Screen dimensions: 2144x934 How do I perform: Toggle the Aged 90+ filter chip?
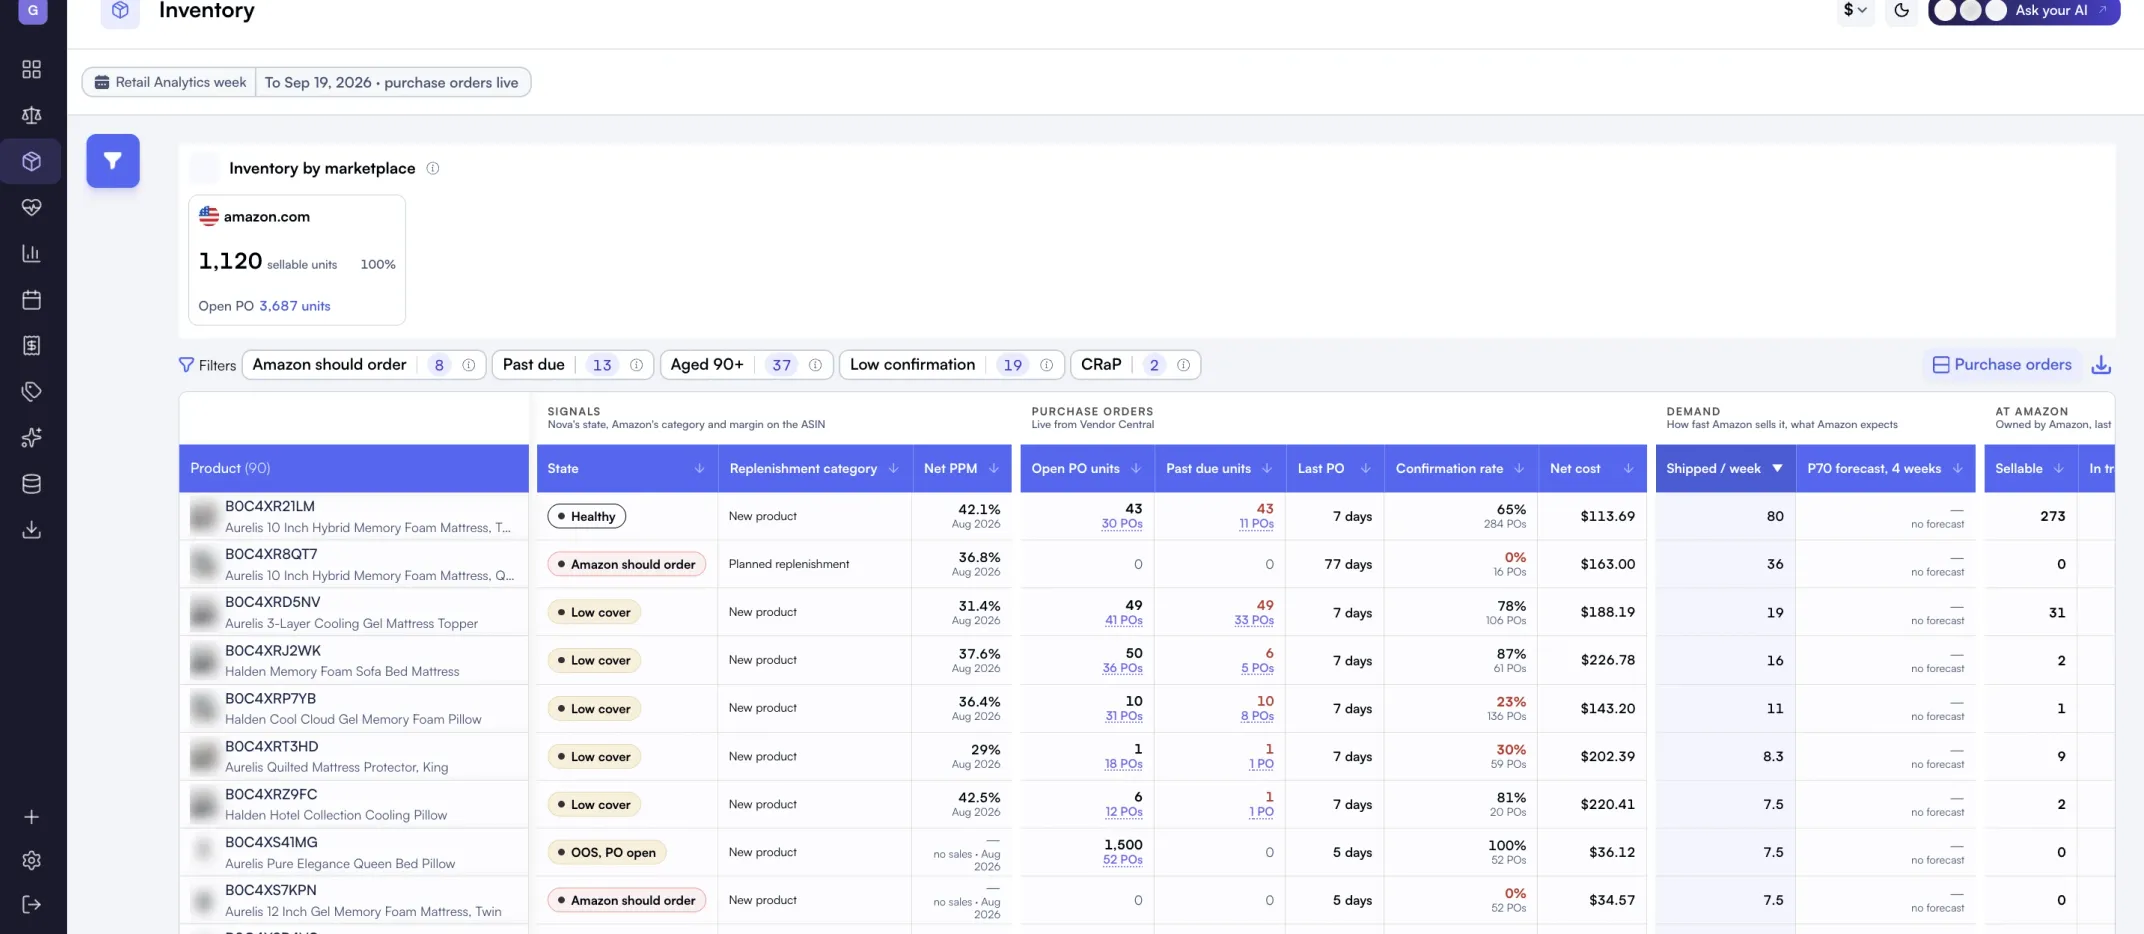pyautogui.click(x=746, y=365)
